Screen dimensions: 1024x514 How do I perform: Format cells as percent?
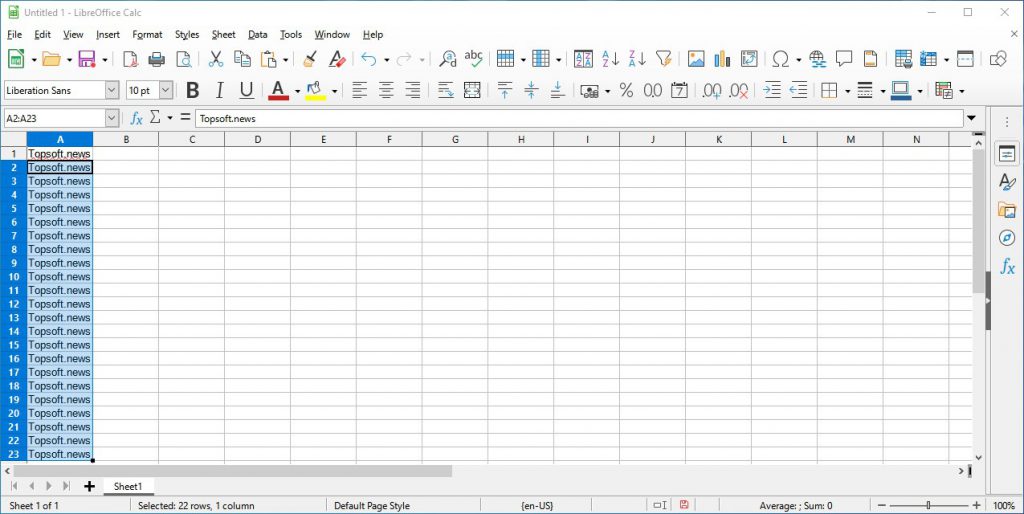[626, 90]
